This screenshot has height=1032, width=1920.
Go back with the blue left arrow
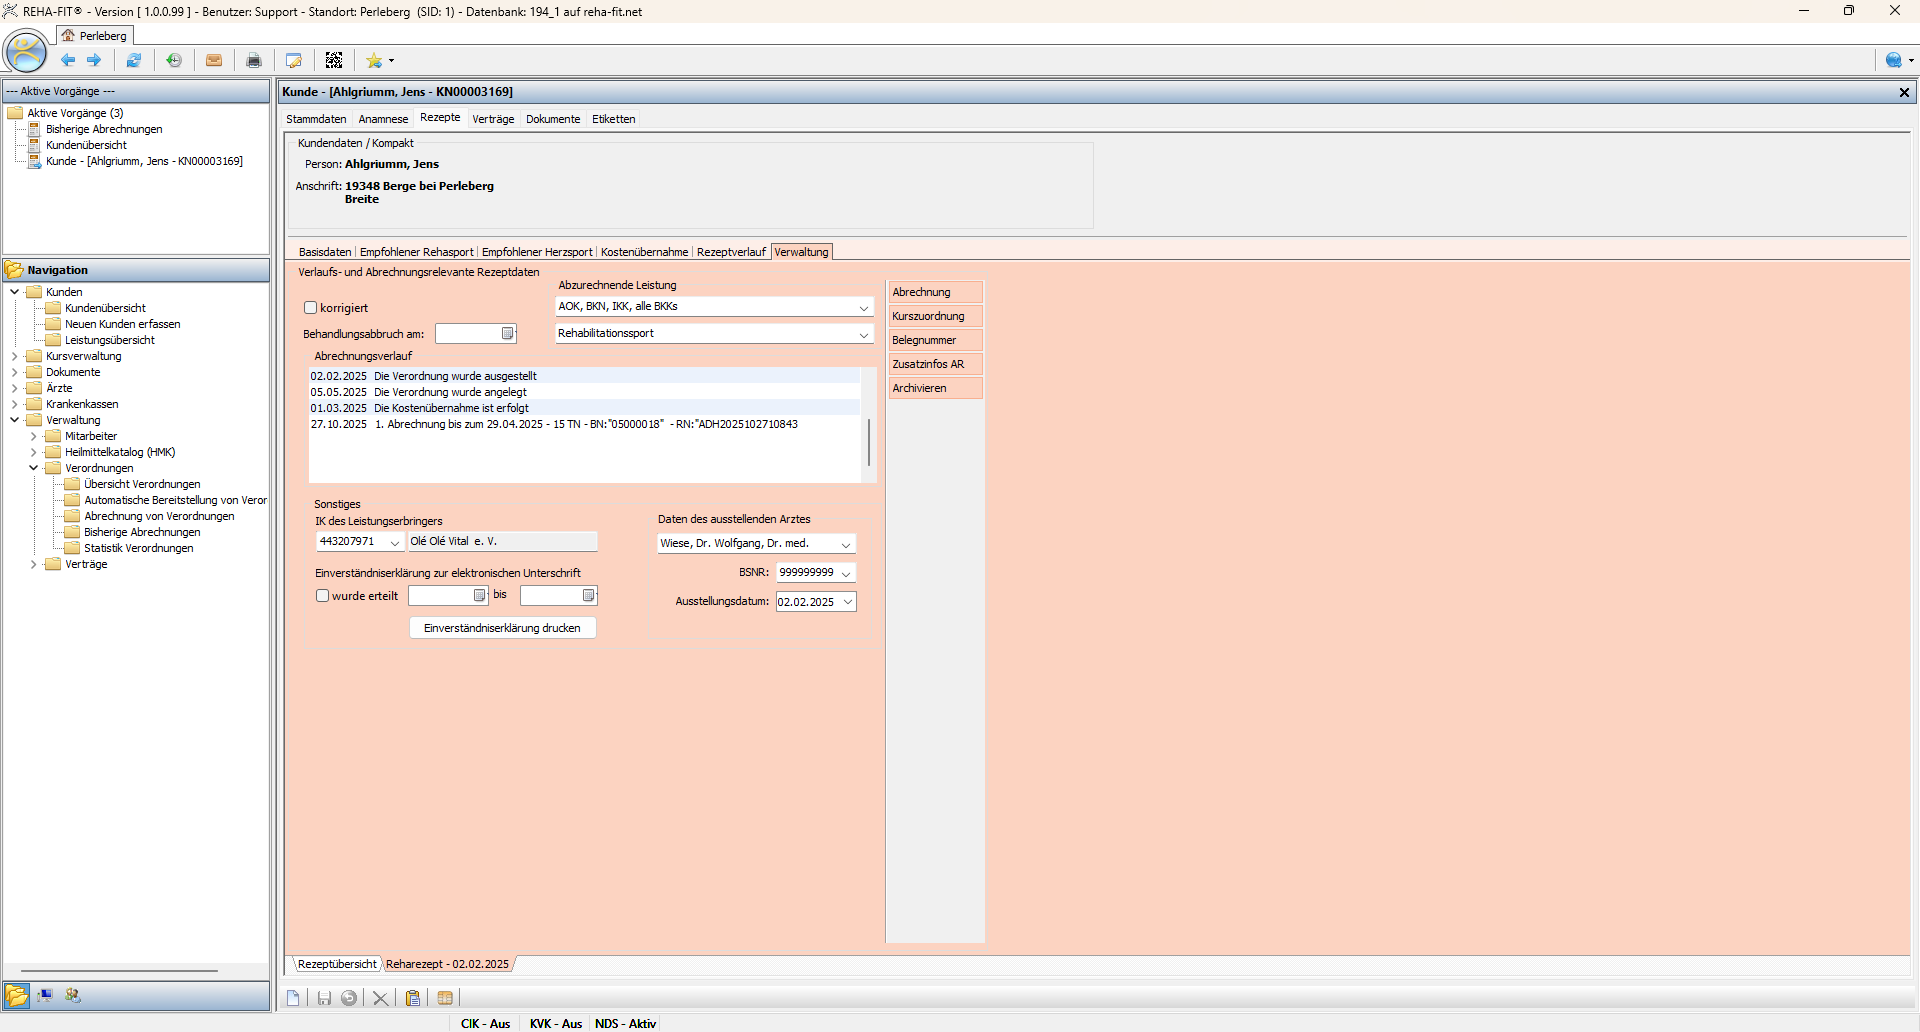(68, 60)
